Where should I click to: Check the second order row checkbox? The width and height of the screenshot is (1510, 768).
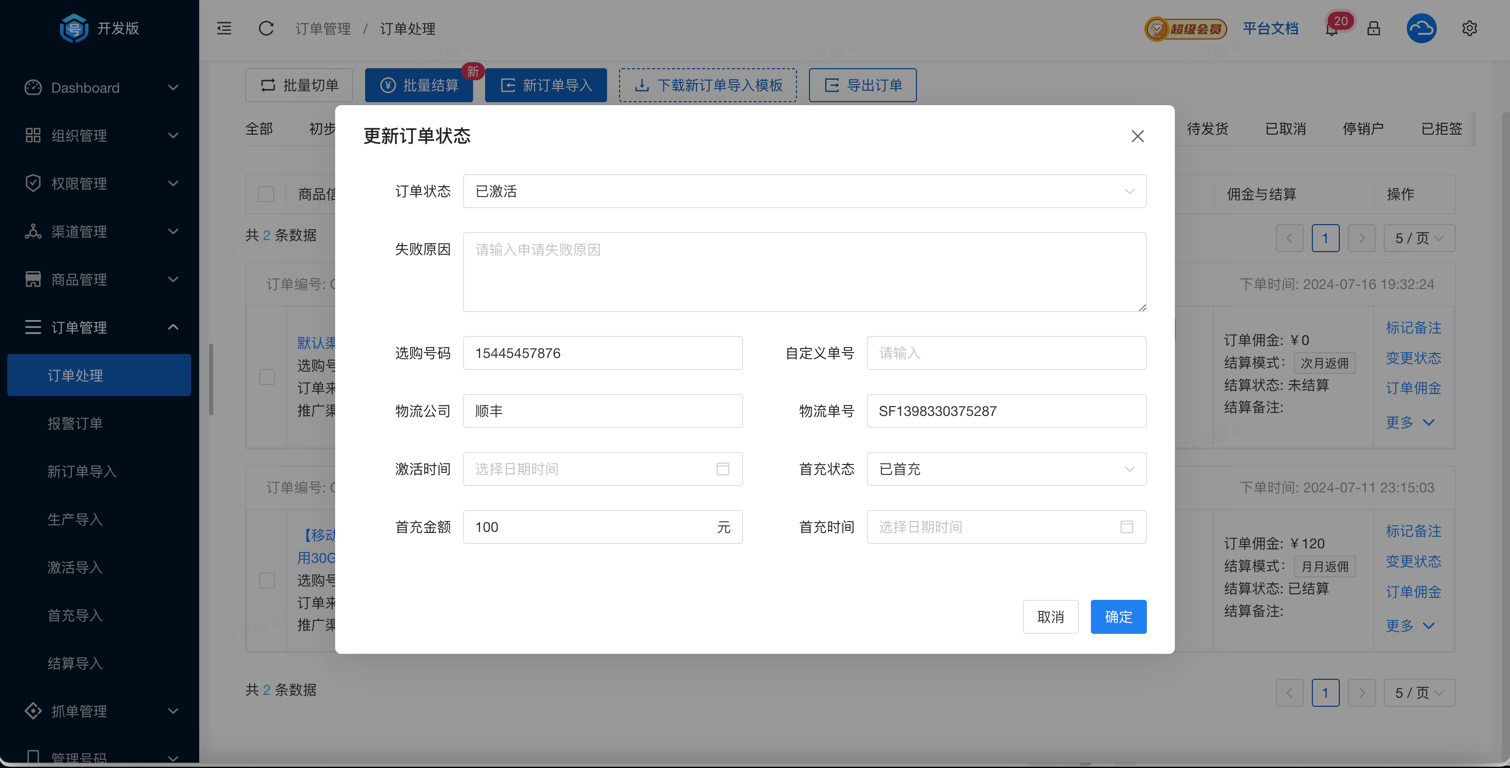pos(267,580)
